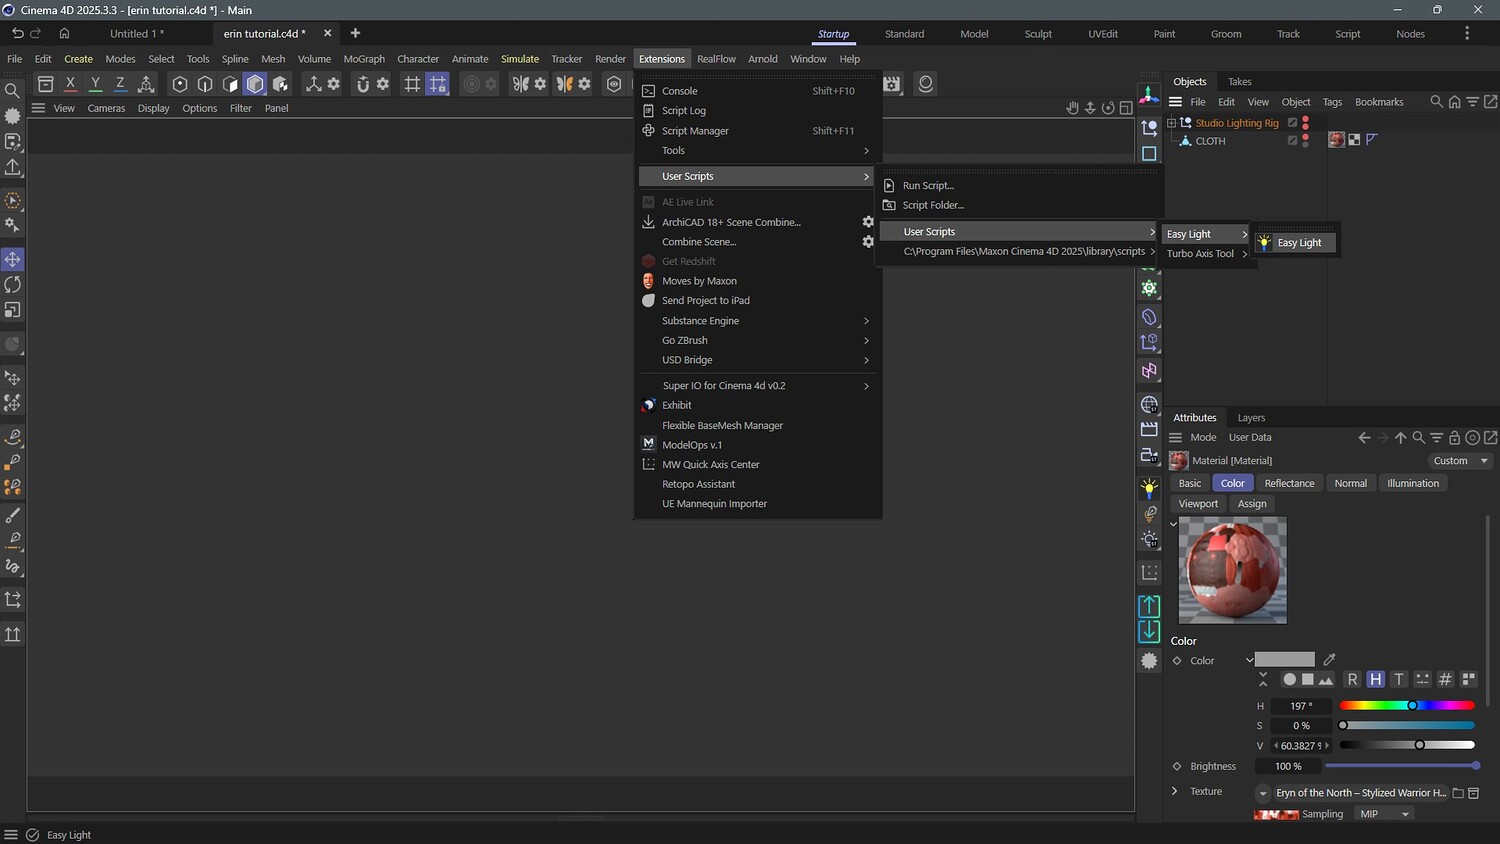This screenshot has height=844, width=1500.
Task: Click the search magnifier in left toolbar
Action: pos(12,91)
